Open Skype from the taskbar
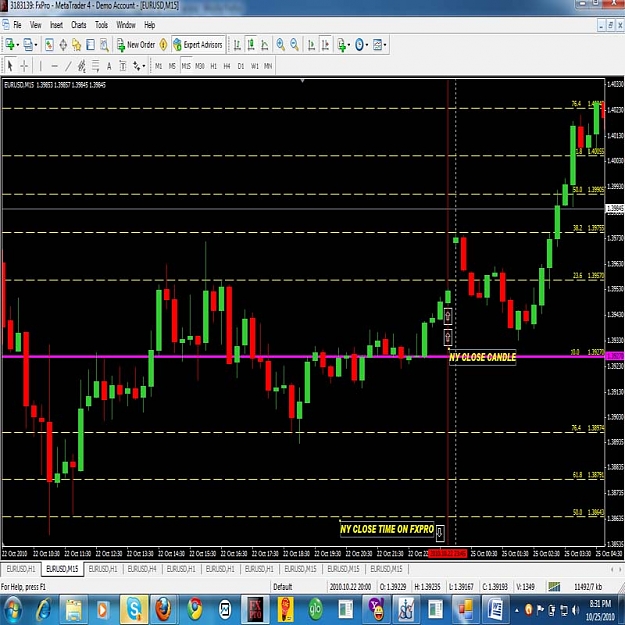 click(x=134, y=609)
